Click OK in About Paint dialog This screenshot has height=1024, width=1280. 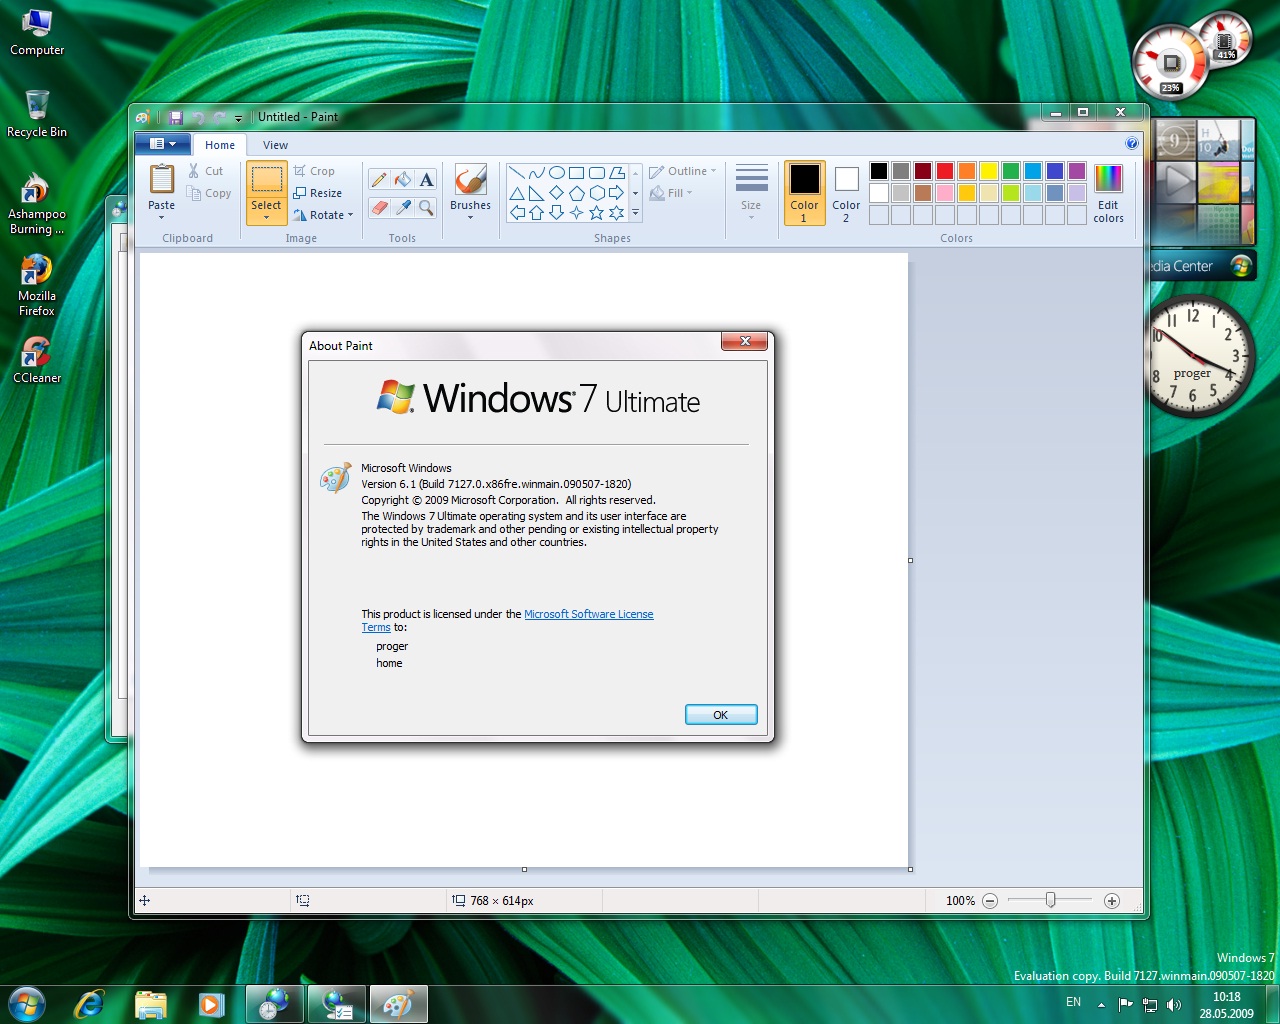coord(721,715)
